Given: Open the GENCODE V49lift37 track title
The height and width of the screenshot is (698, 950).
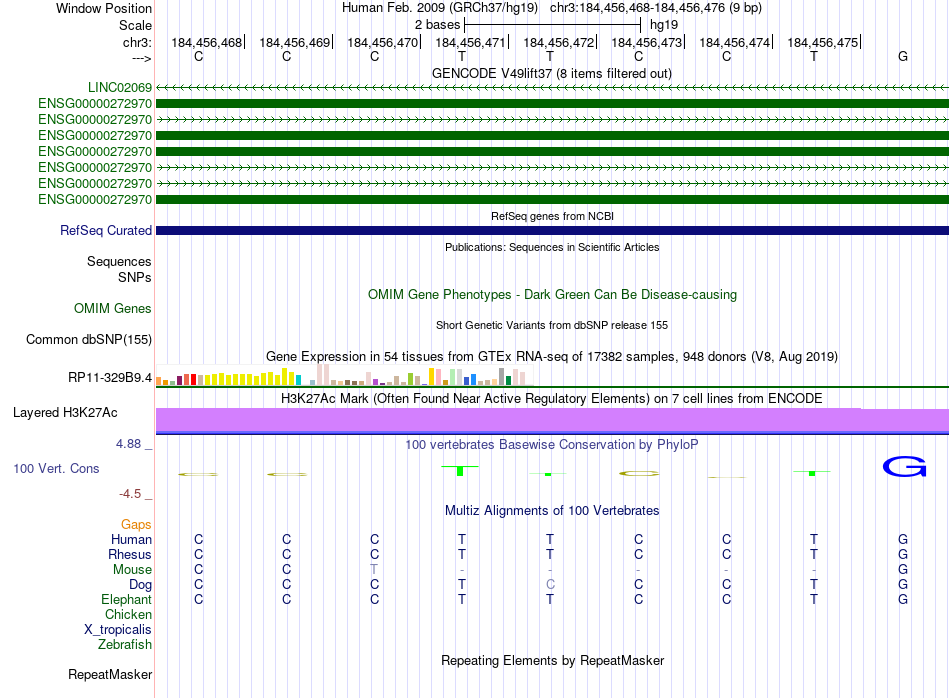Looking at the screenshot, I should (551, 73).
